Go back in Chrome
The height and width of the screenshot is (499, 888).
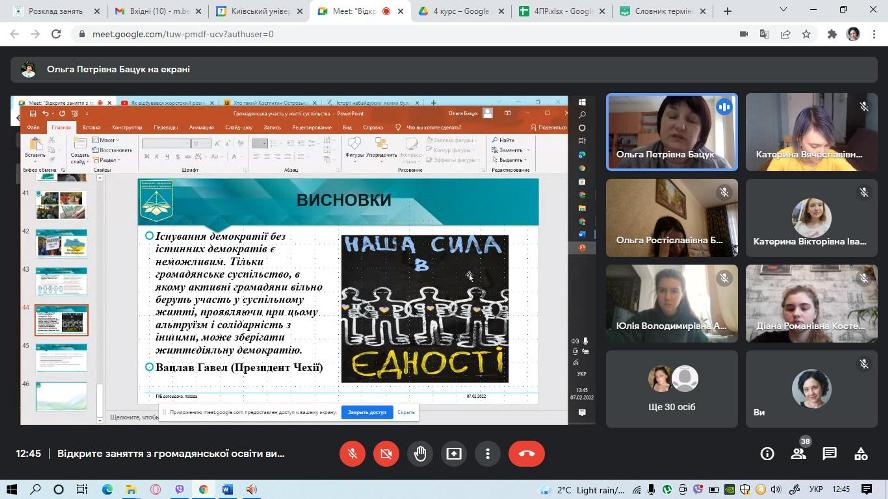[x=15, y=34]
